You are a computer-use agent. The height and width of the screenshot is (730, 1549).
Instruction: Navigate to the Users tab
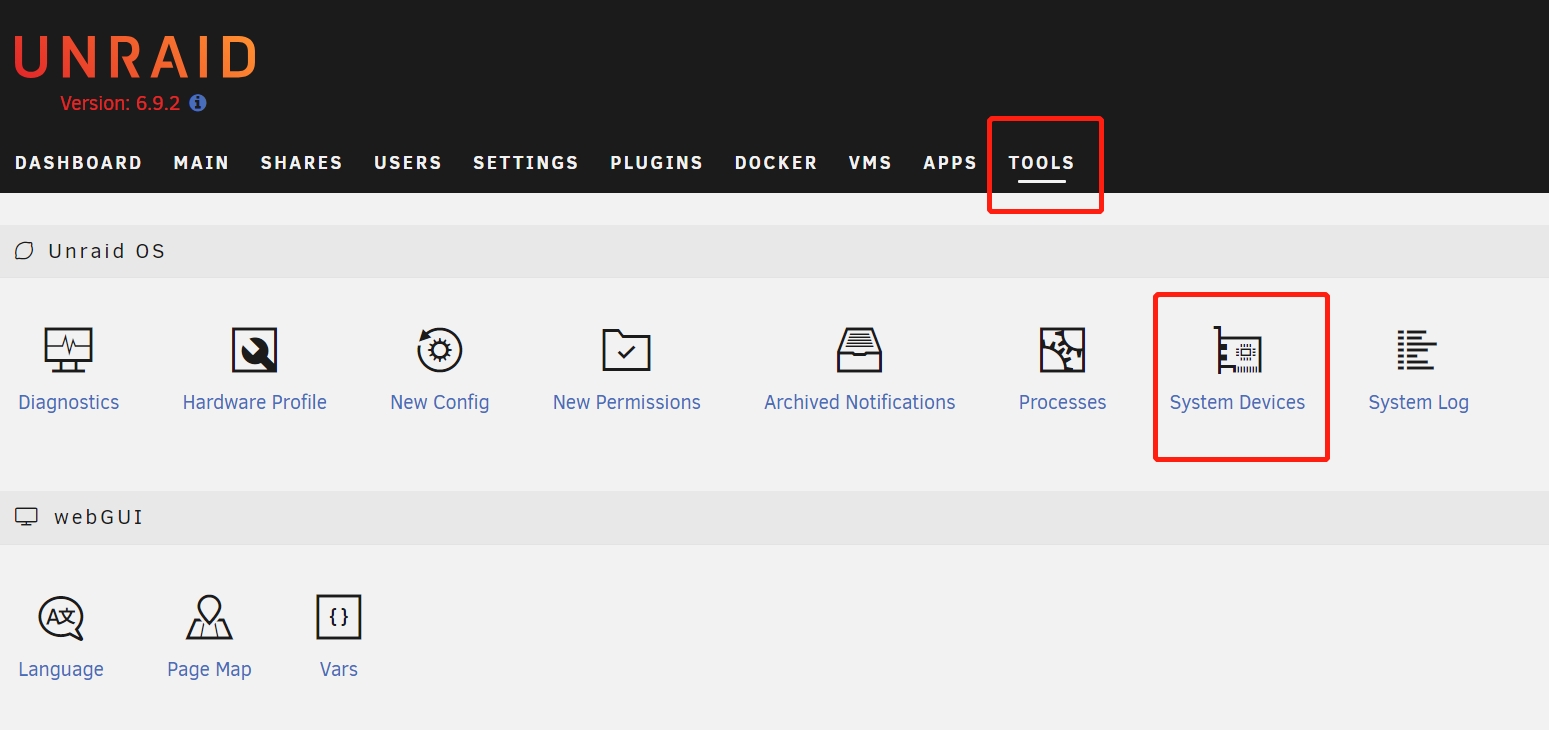point(408,163)
